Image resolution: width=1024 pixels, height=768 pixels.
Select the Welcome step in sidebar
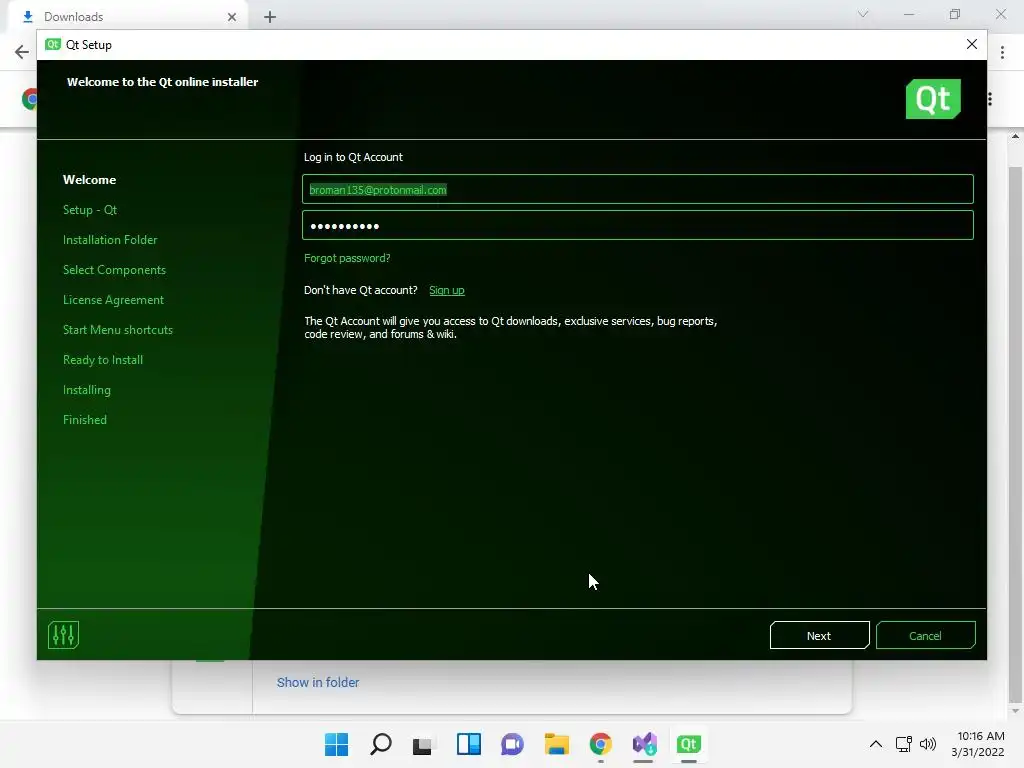(89, 180)
